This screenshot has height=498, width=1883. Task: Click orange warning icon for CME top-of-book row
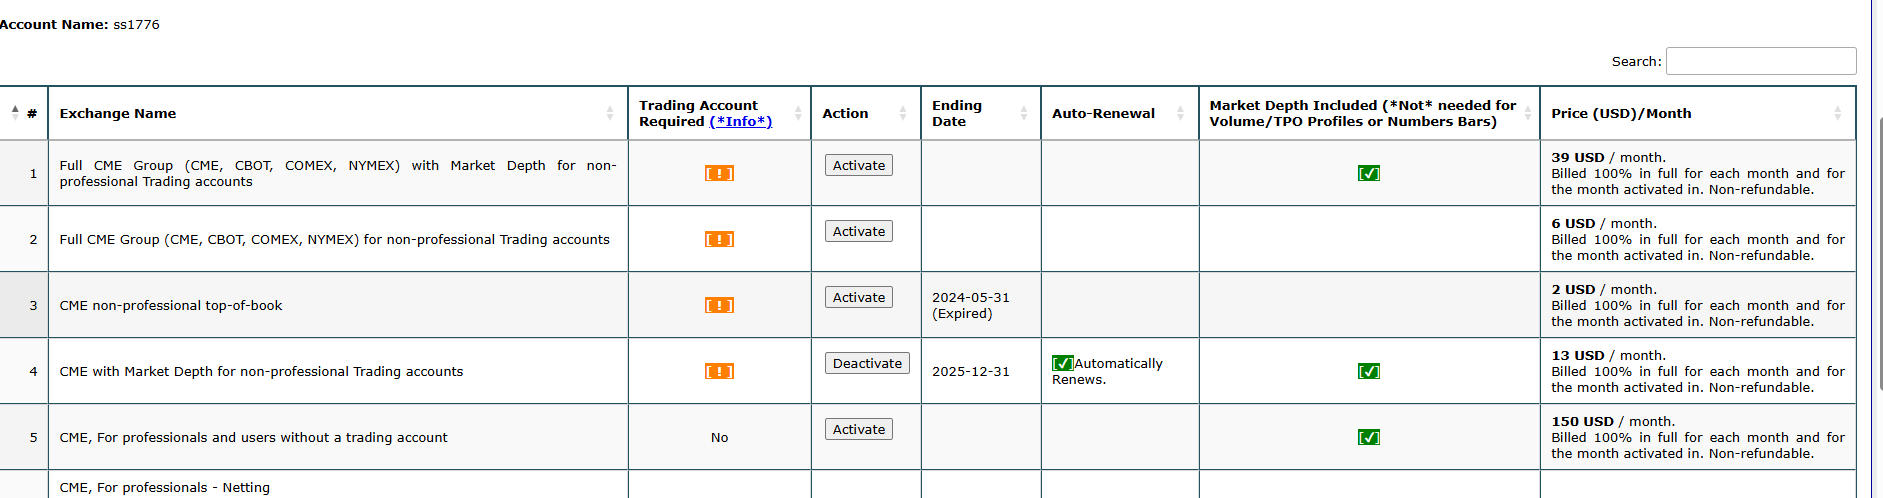(x=719, y=305)
